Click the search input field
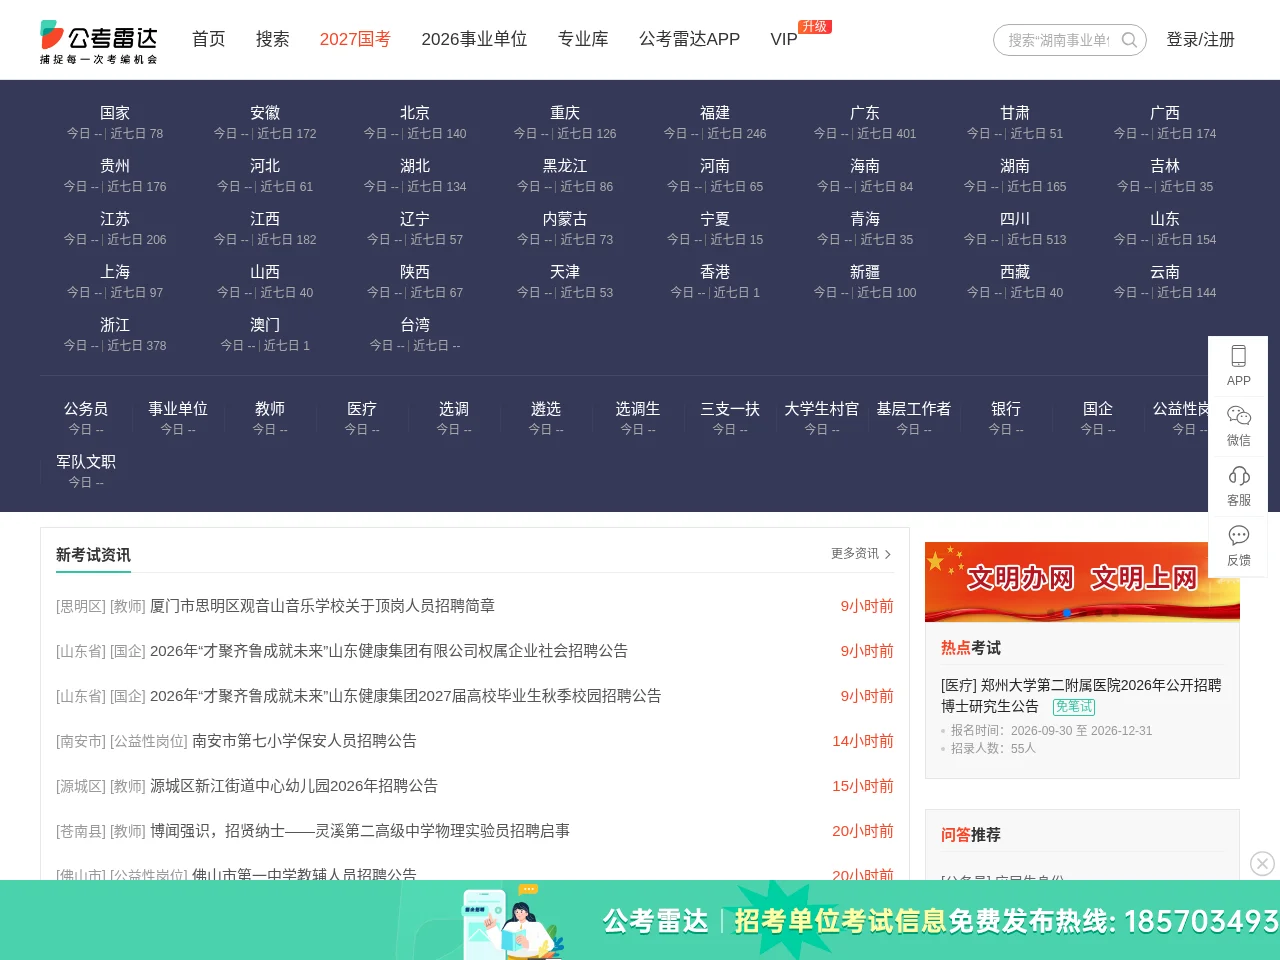This screenshot has width=1280, height=960. (x=1058, y=40)
